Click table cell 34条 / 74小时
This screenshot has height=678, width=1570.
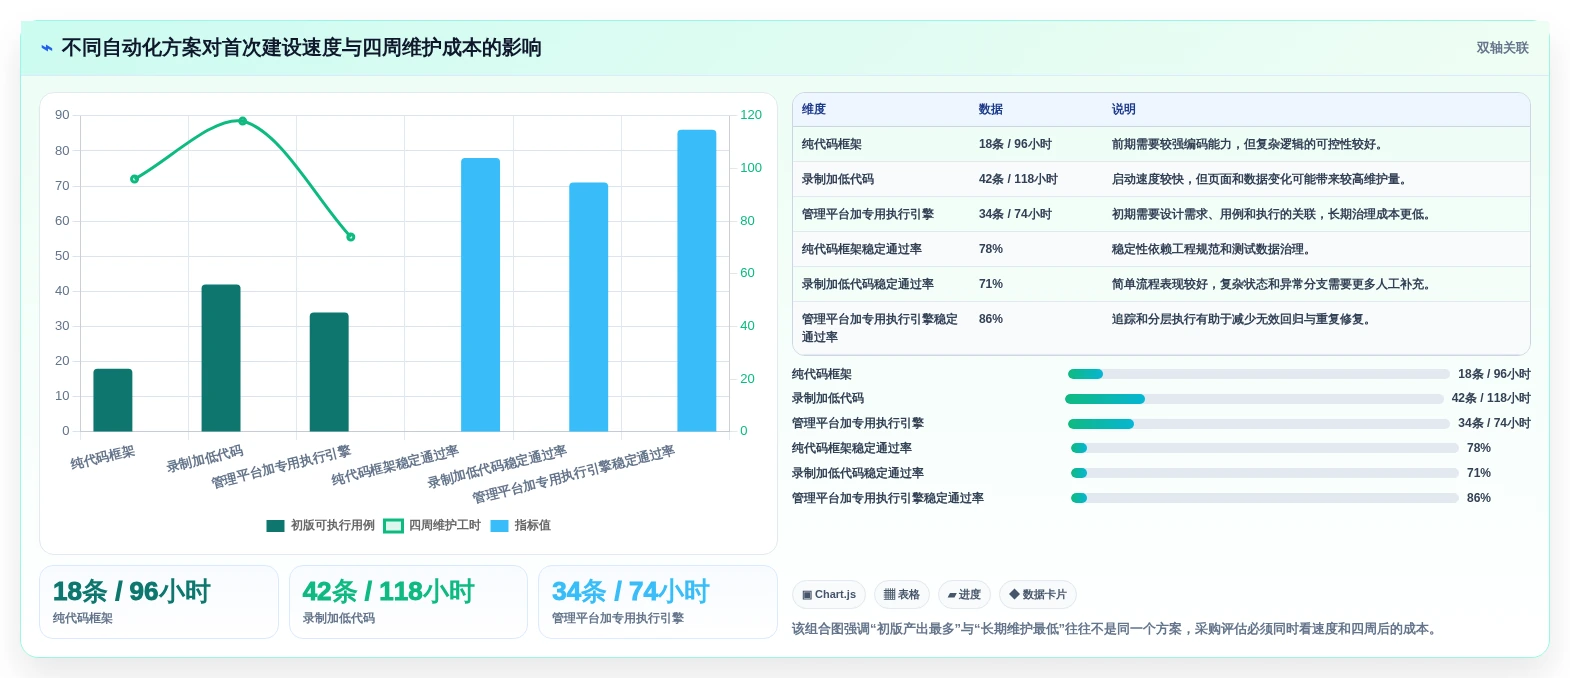click(1015, 215)
